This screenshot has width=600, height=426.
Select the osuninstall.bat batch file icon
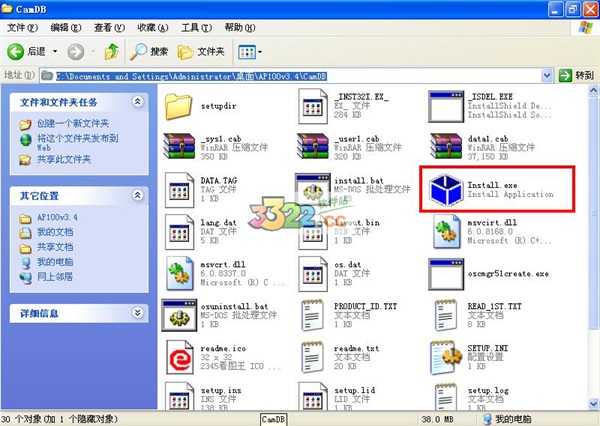[179, 315]
